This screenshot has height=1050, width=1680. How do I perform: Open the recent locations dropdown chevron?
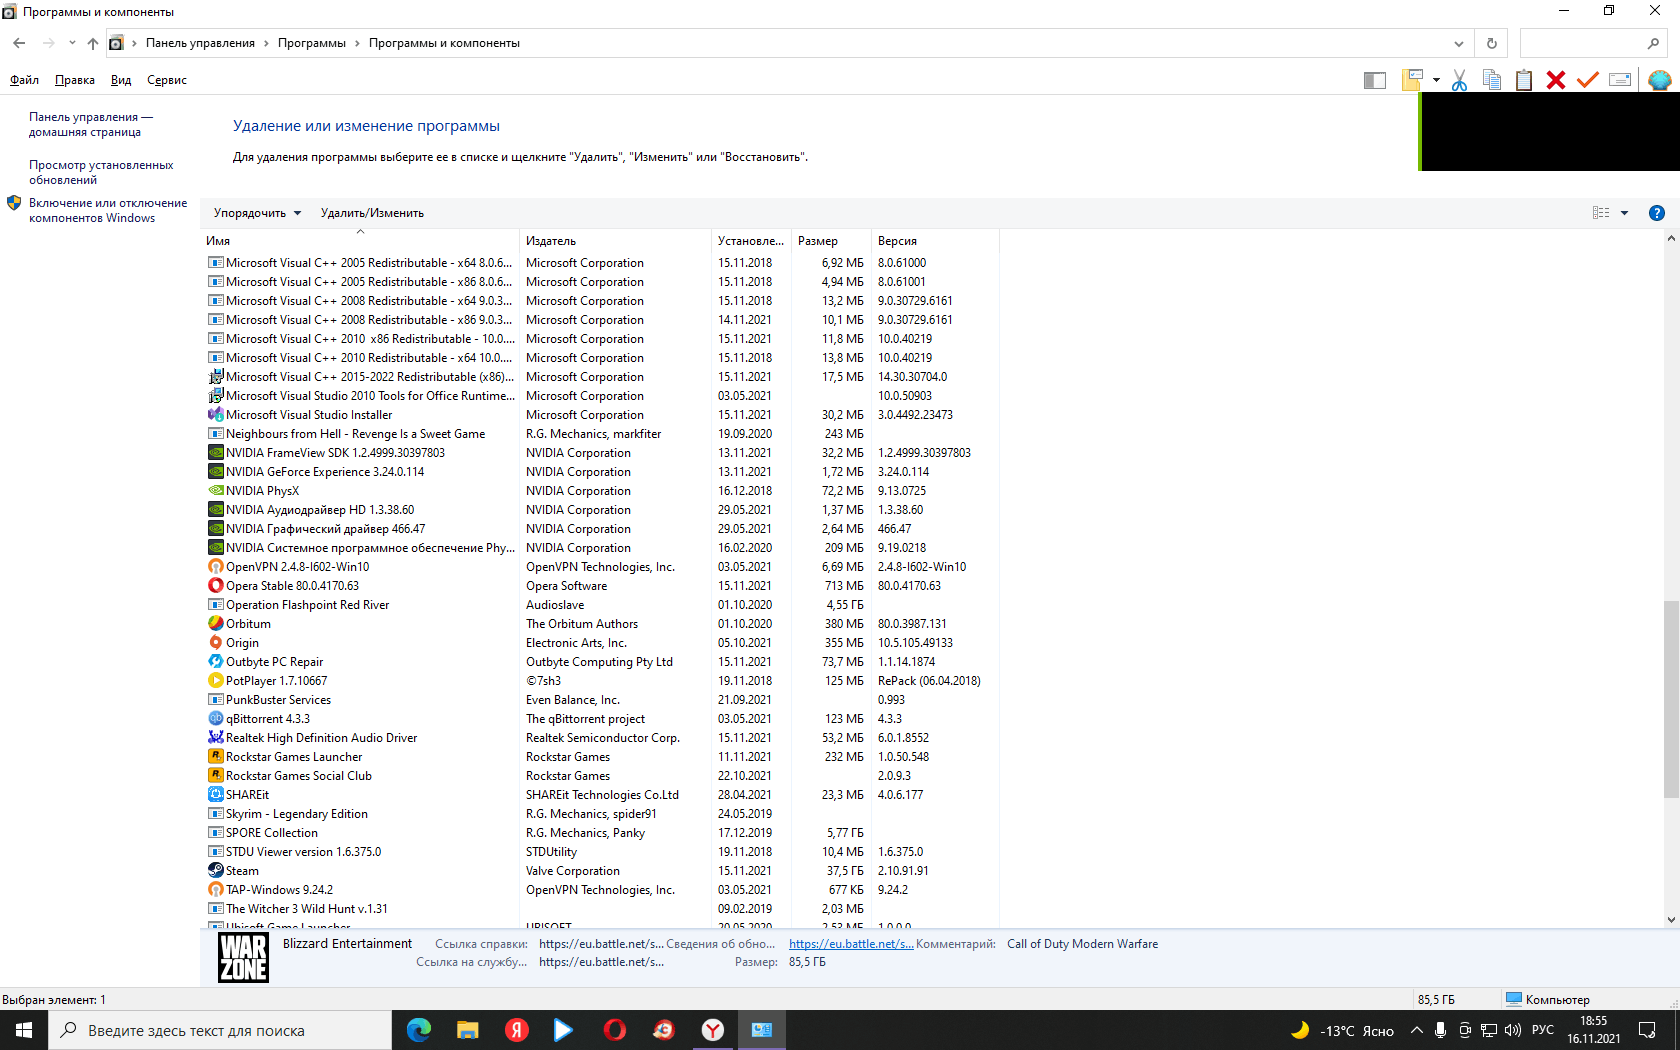coord(72,43)
